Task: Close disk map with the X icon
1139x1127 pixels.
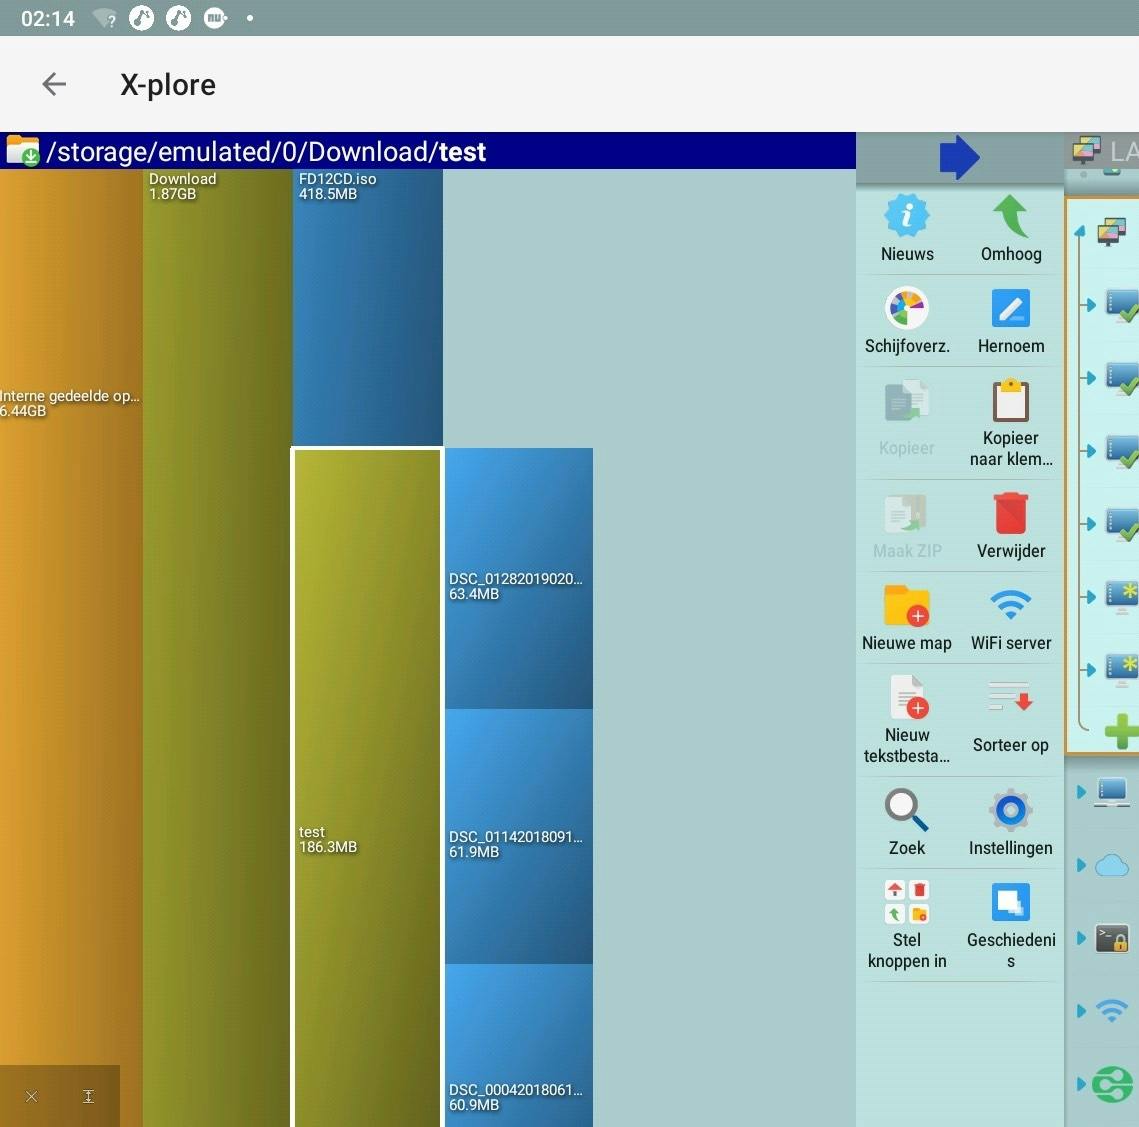Action: [31, 1096]
